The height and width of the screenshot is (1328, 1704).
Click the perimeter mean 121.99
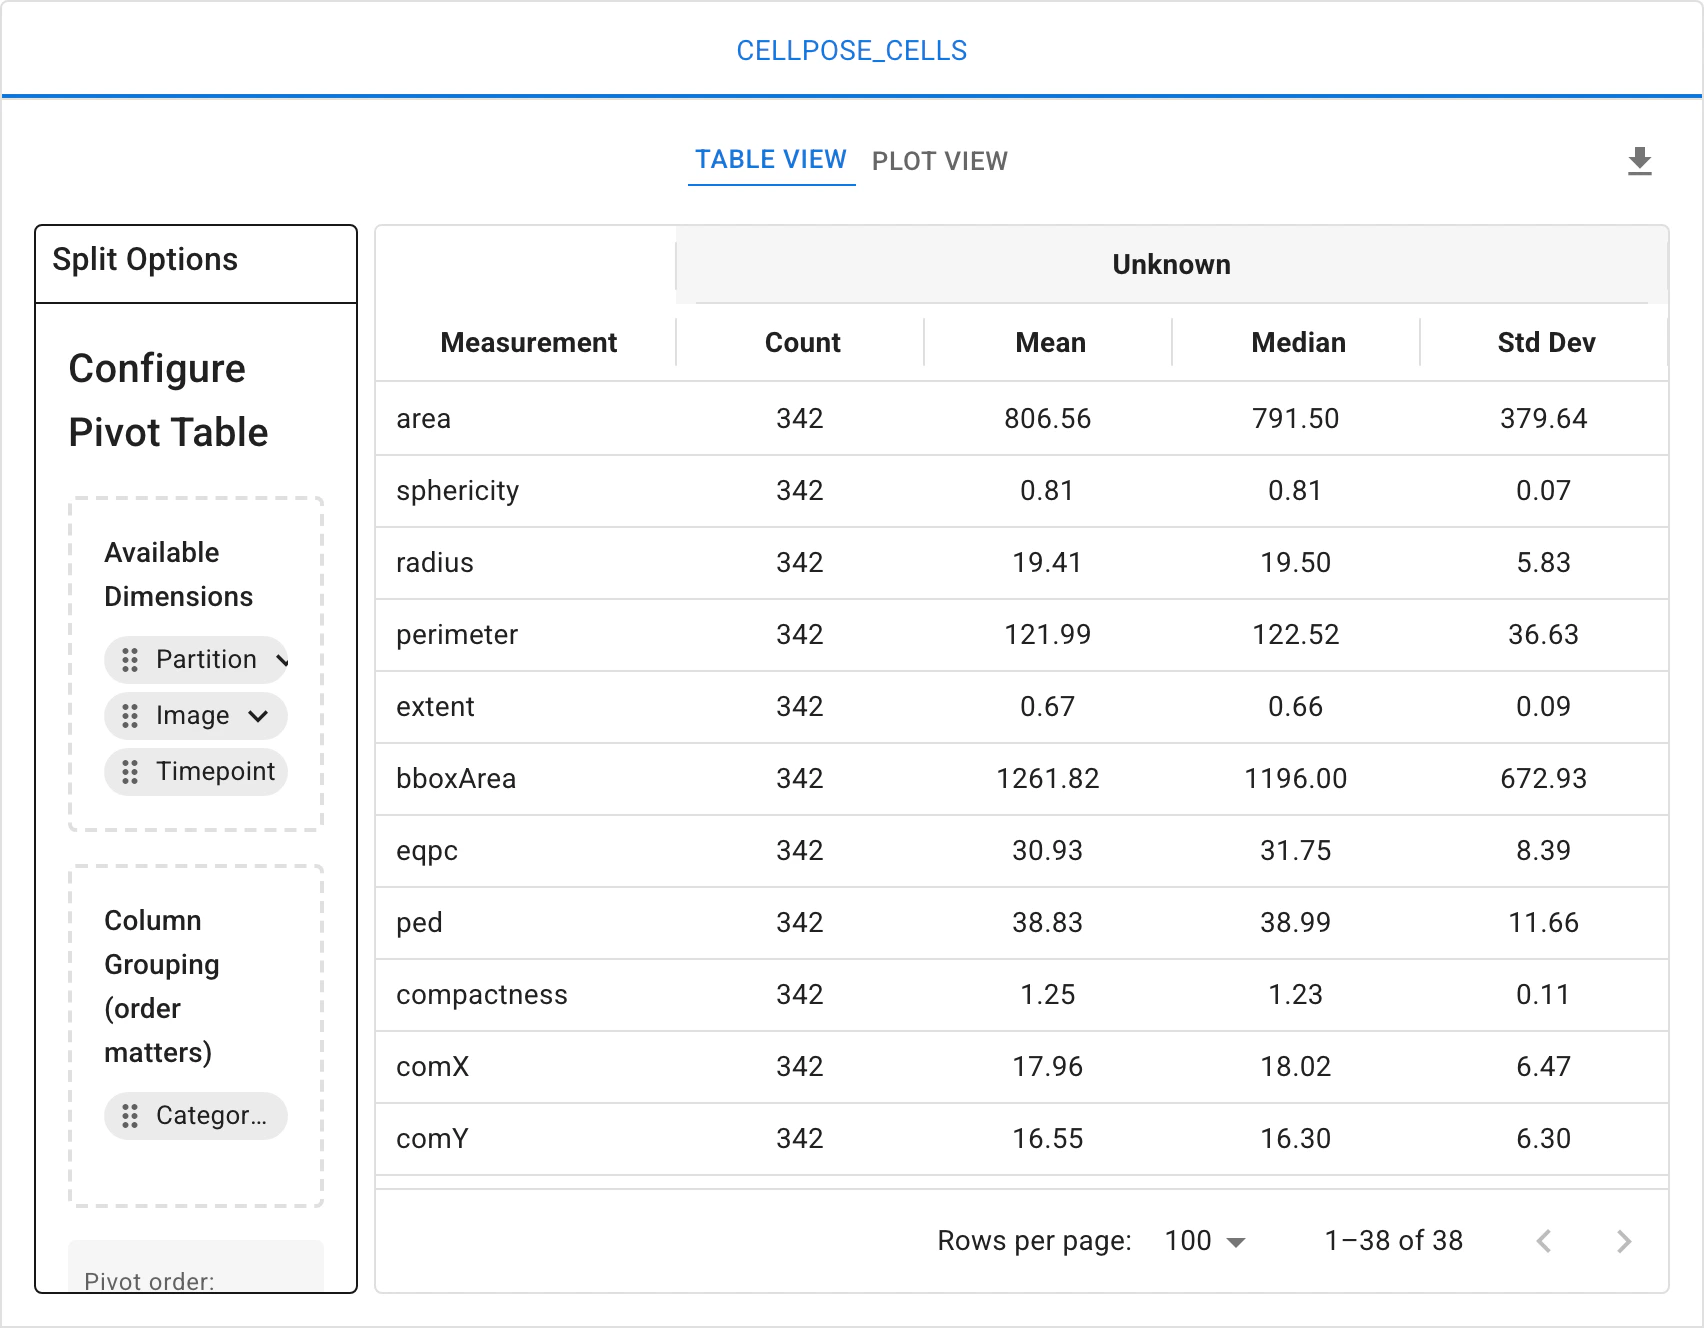tap(1048, 635)
